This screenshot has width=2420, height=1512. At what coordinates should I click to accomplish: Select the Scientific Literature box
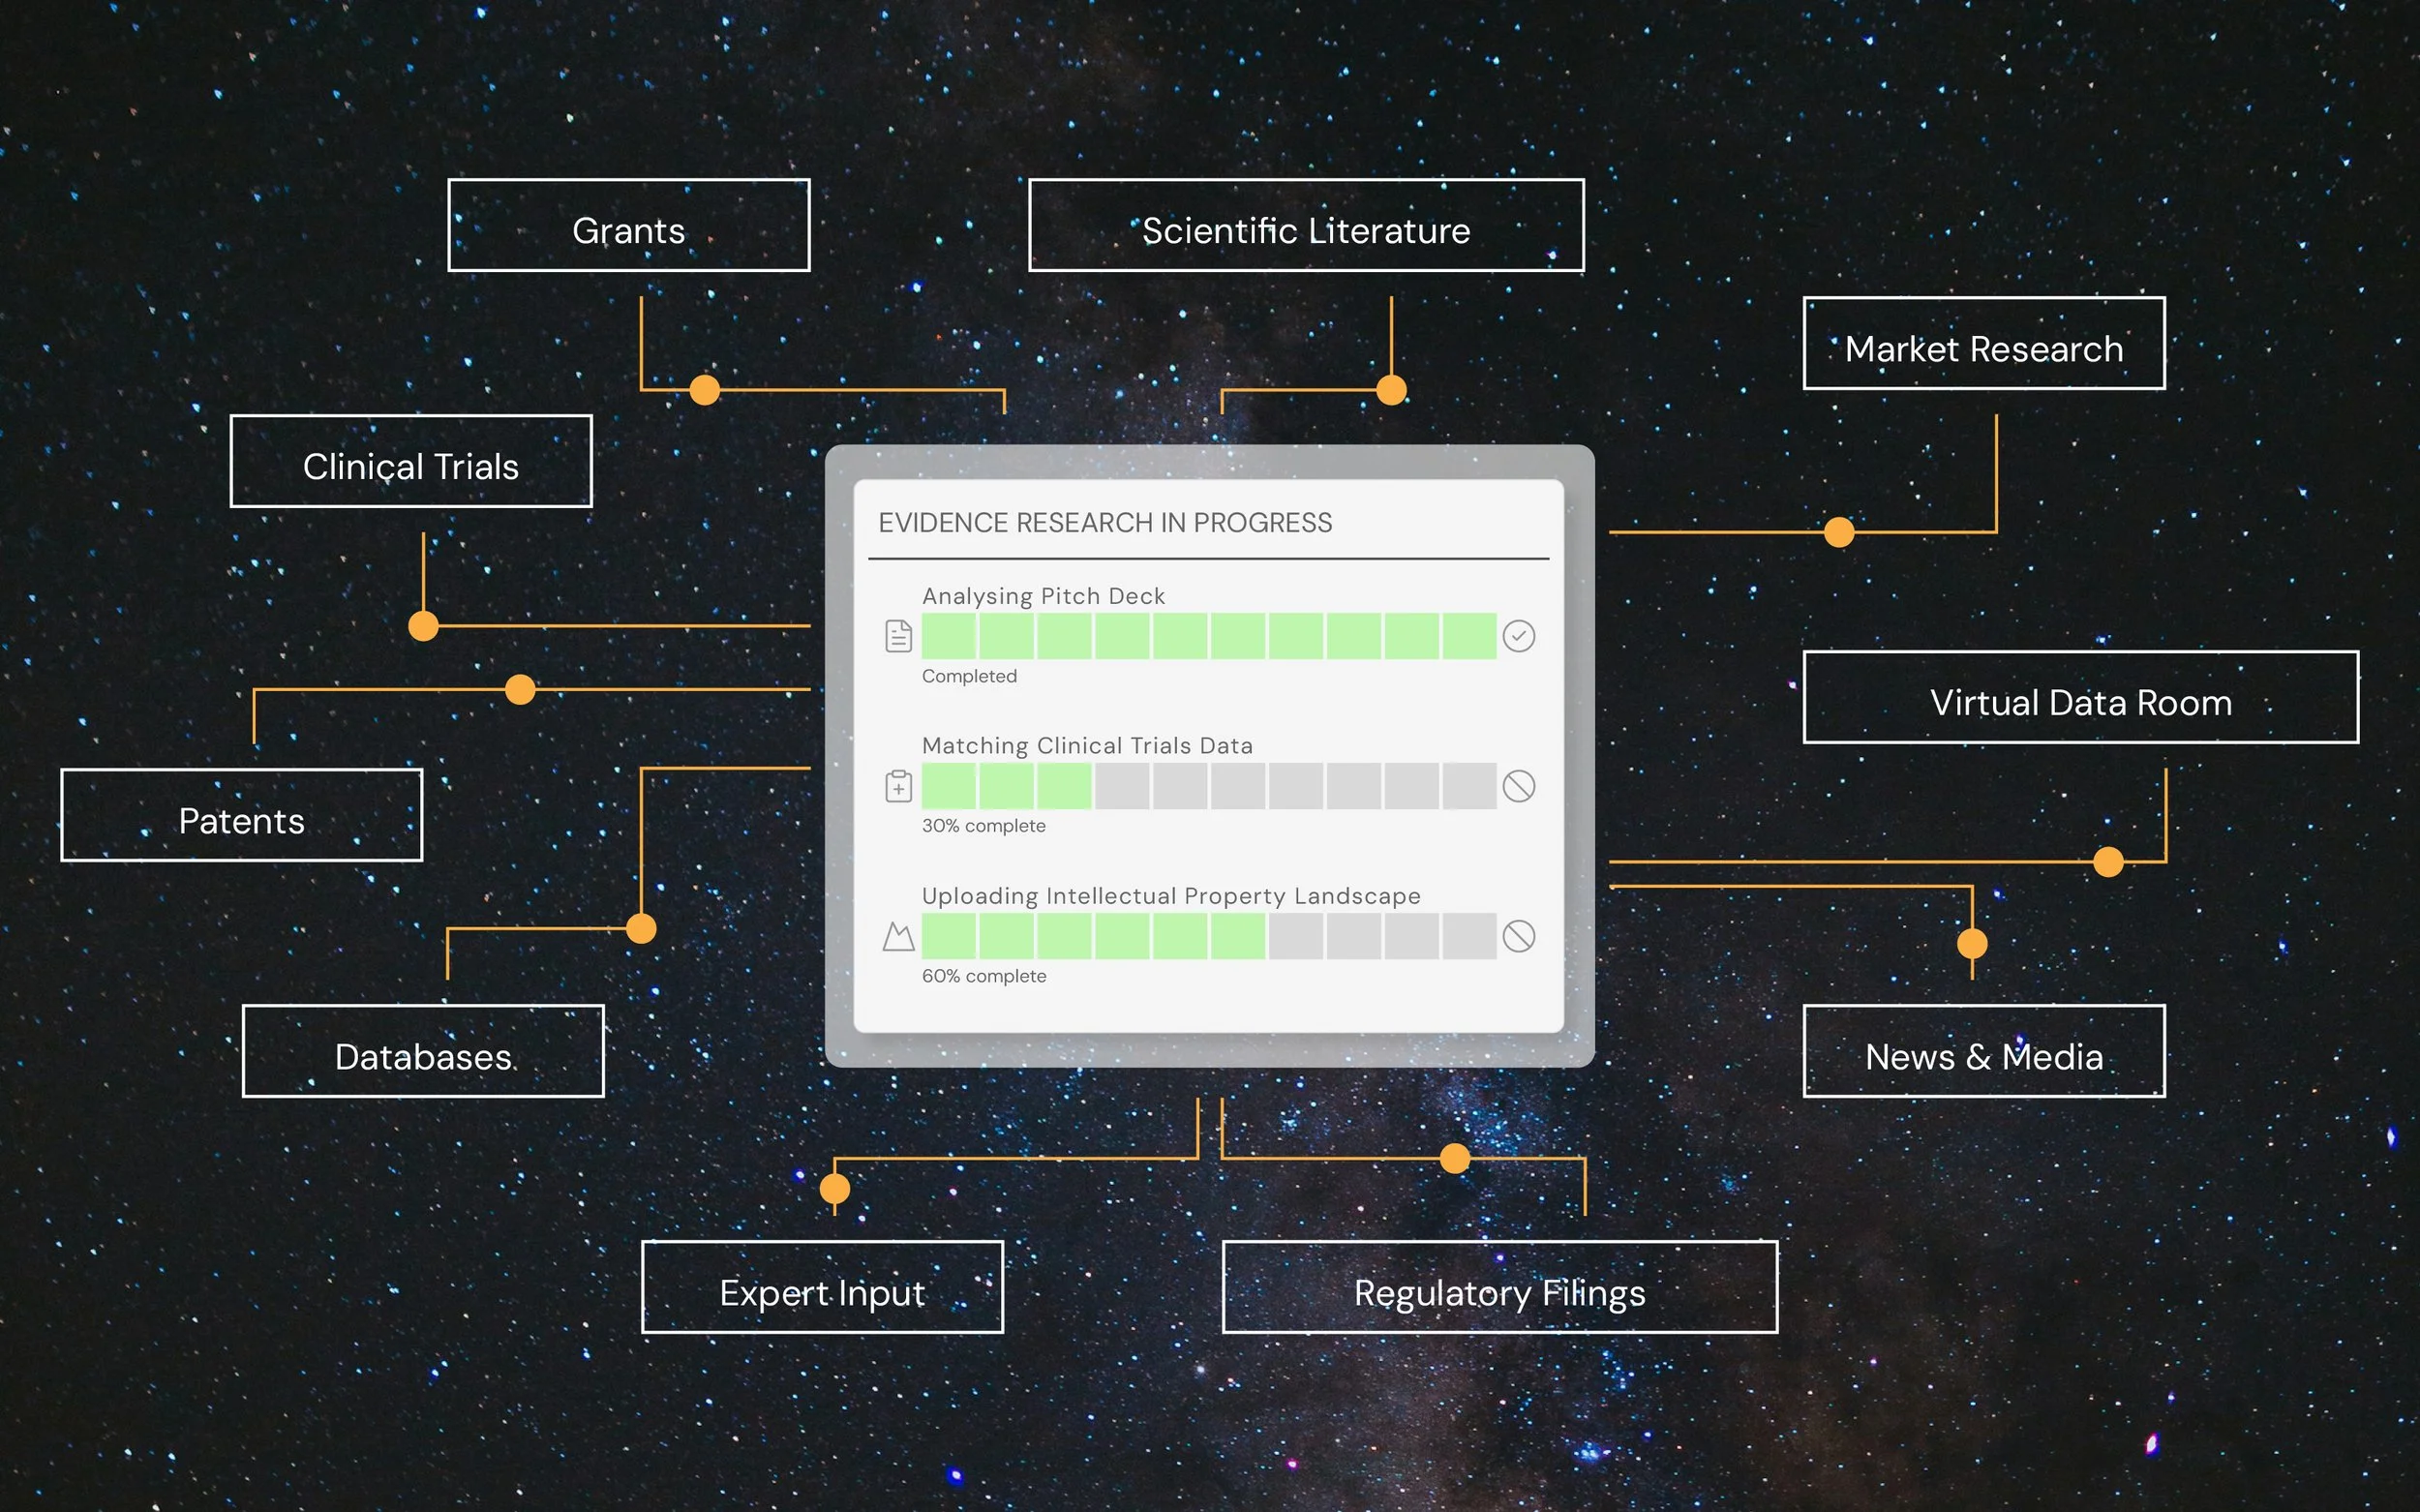pyautogui.click(x=1306, y=225)
